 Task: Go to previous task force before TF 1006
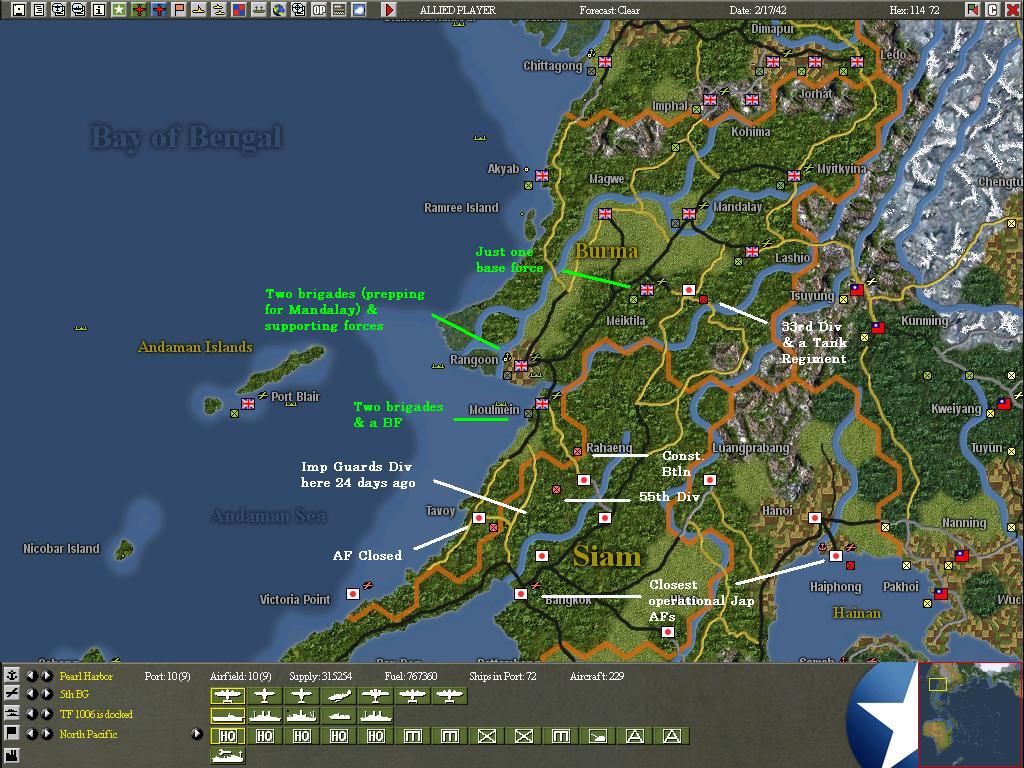pyautogui.click(x=31, y=714)
